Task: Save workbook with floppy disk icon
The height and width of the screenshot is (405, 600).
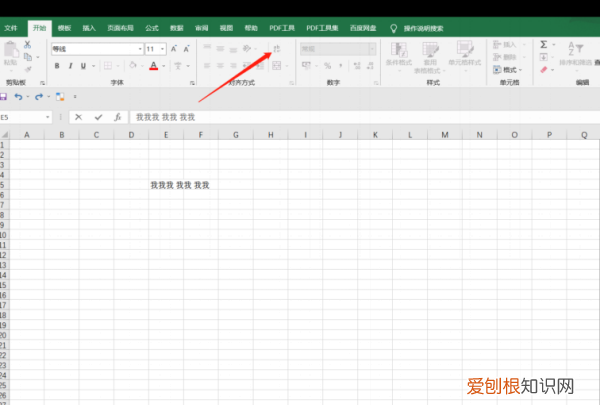Action: [3, 96]
